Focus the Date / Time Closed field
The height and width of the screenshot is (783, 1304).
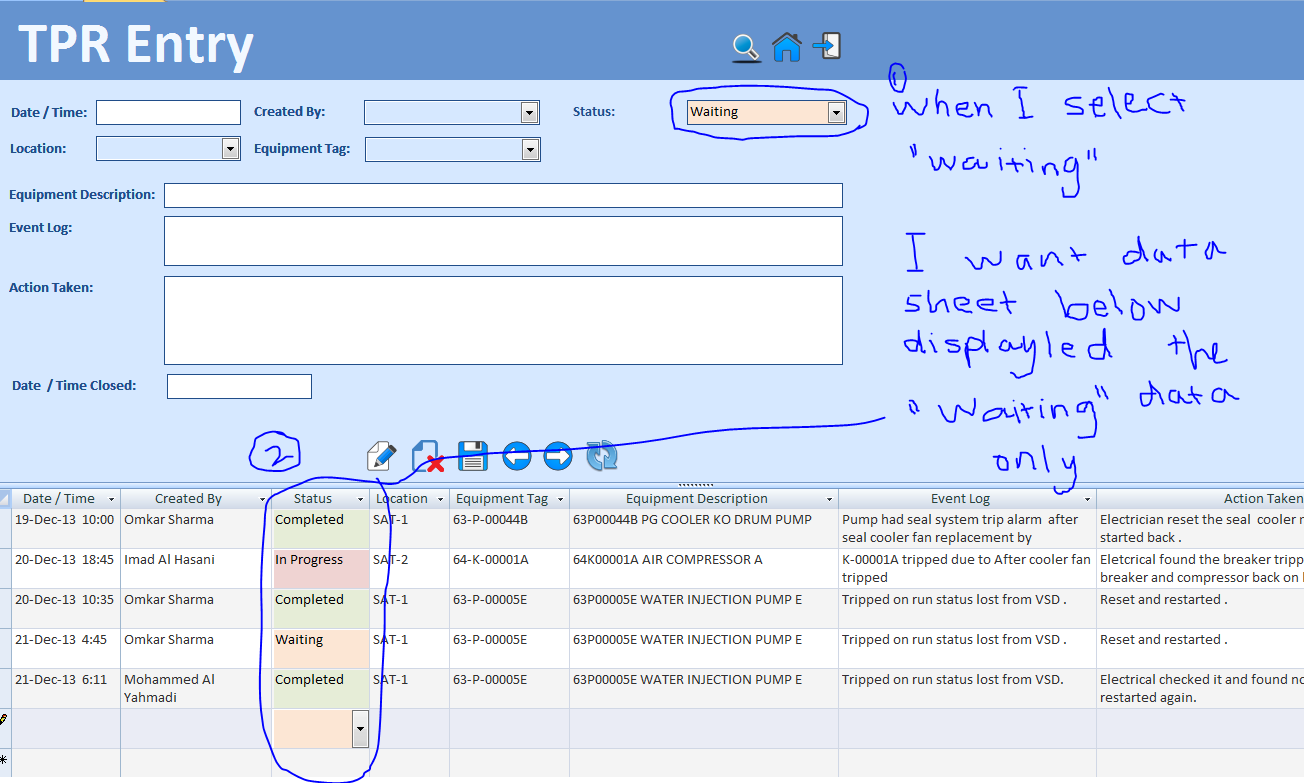(x=239, y=386)
